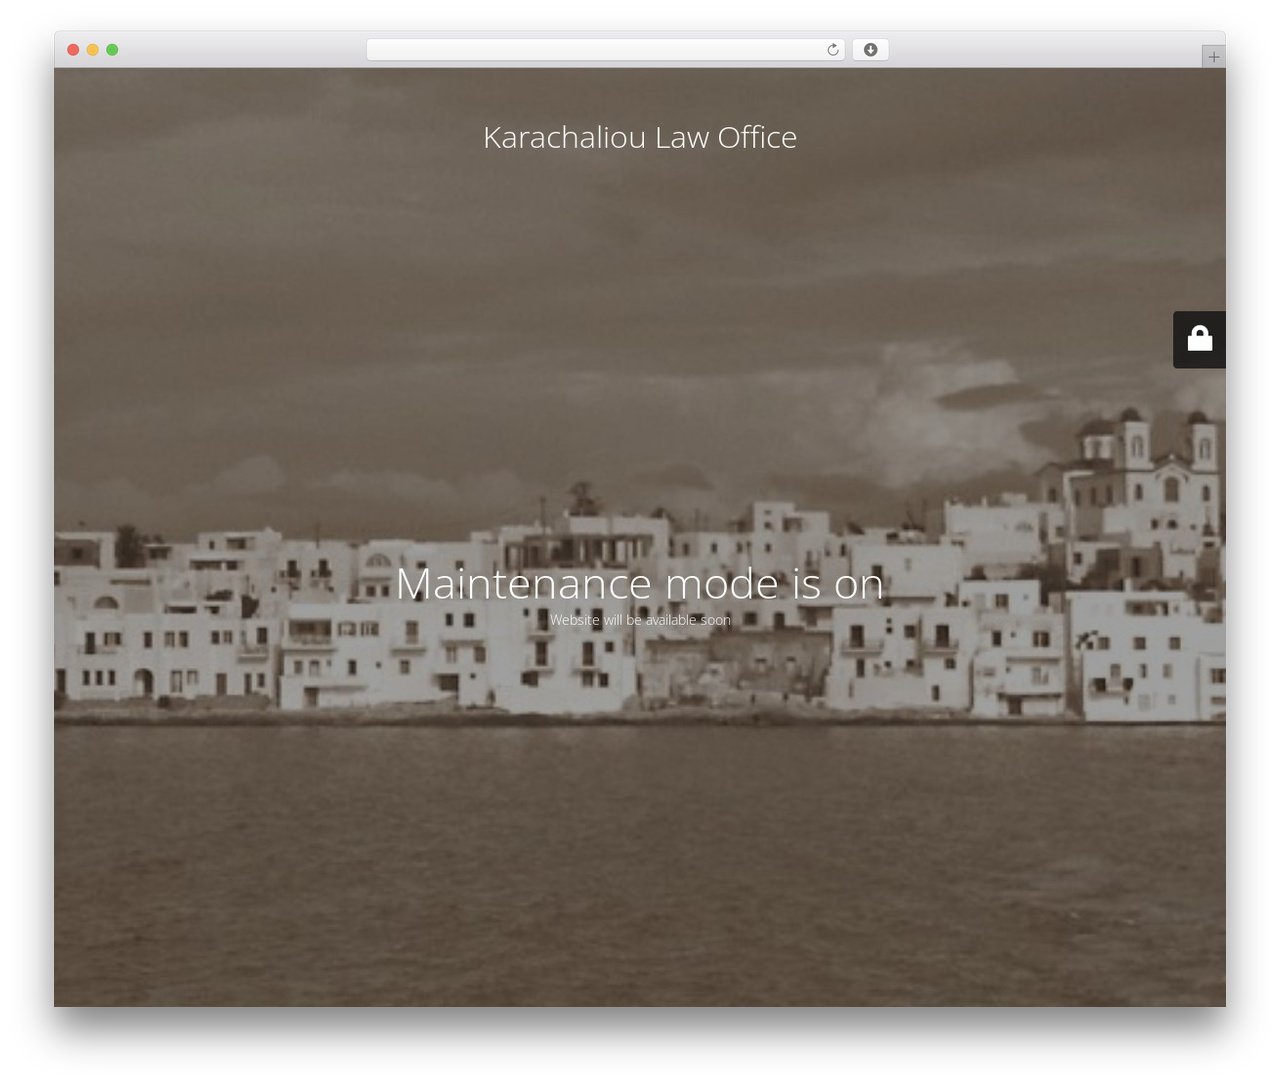Click the lock login icon

1199,340
